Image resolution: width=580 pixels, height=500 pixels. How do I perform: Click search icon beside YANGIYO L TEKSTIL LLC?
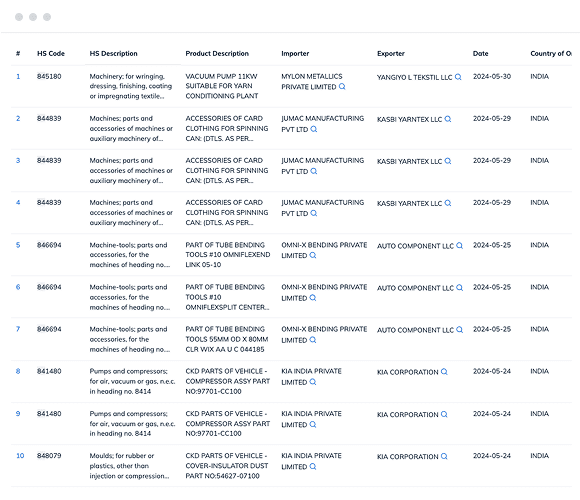[458, 77]
